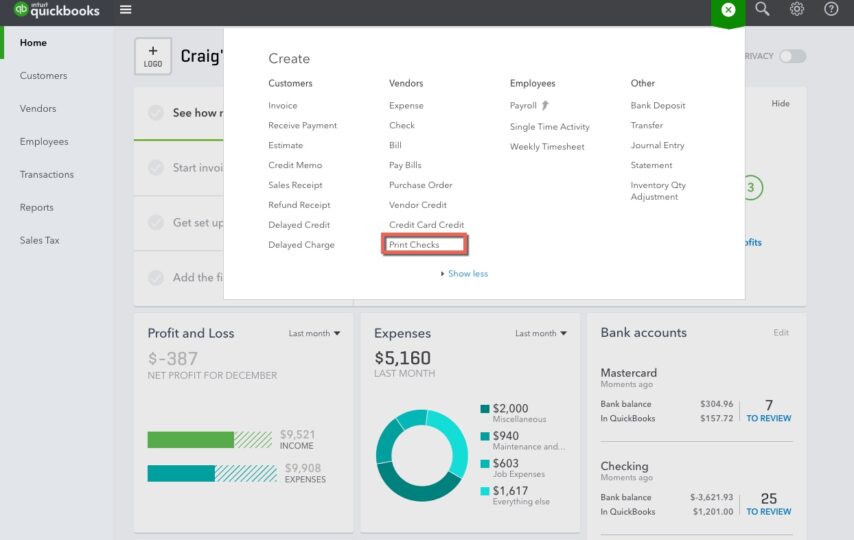Viewport: 854px width, 540px height.
Task: Edit the Bank accounts panel
Action: [x=780, y=332]
